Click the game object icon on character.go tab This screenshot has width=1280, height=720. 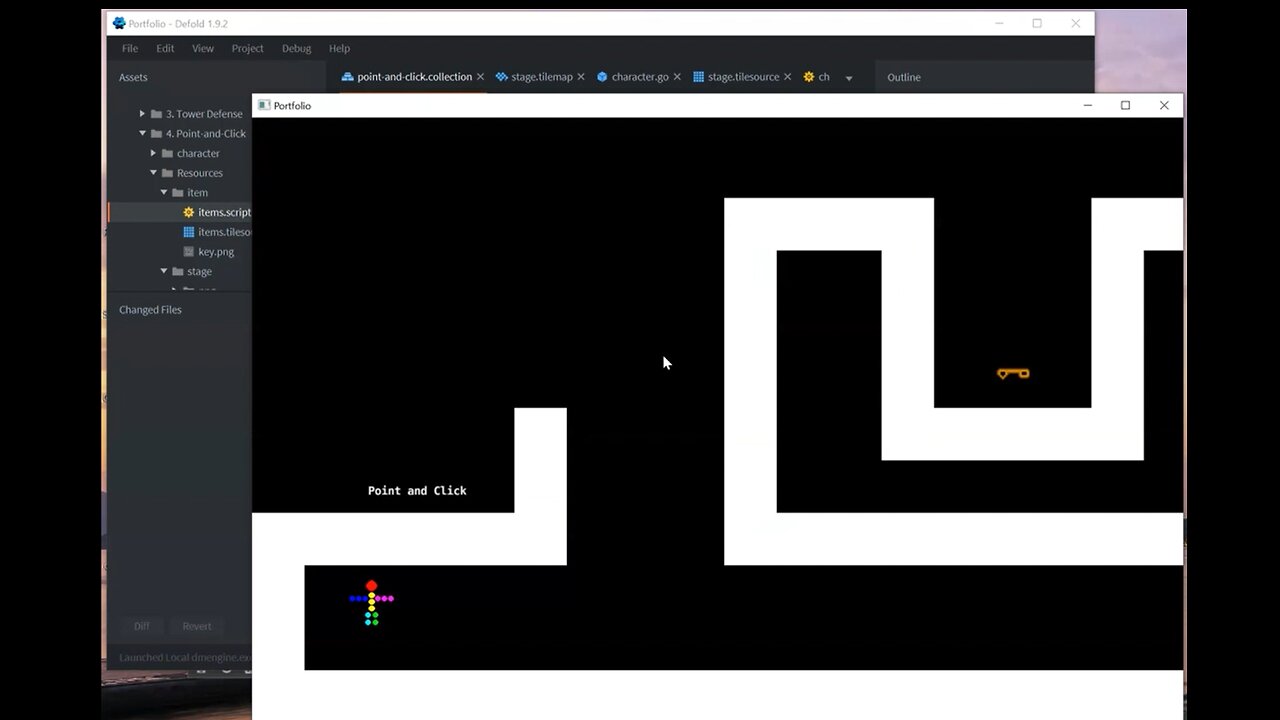(x=602, y=77)
